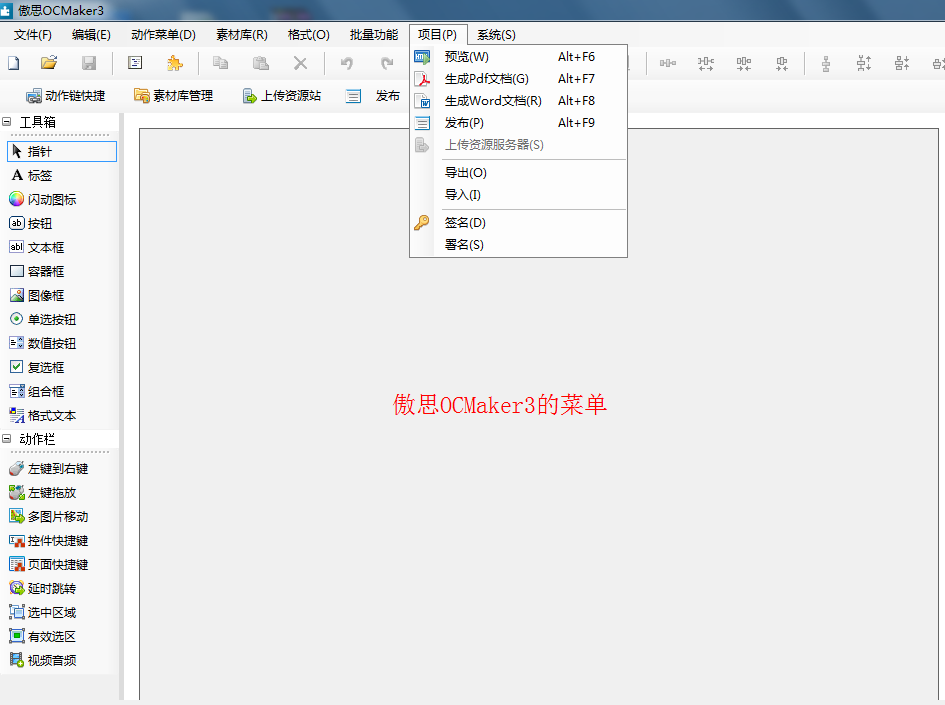Image resolution: width=945 pixels, height=705 pixels.
Task: Open the 批量功能 menu
Action: pyautogui.click(x=374, y=35)
